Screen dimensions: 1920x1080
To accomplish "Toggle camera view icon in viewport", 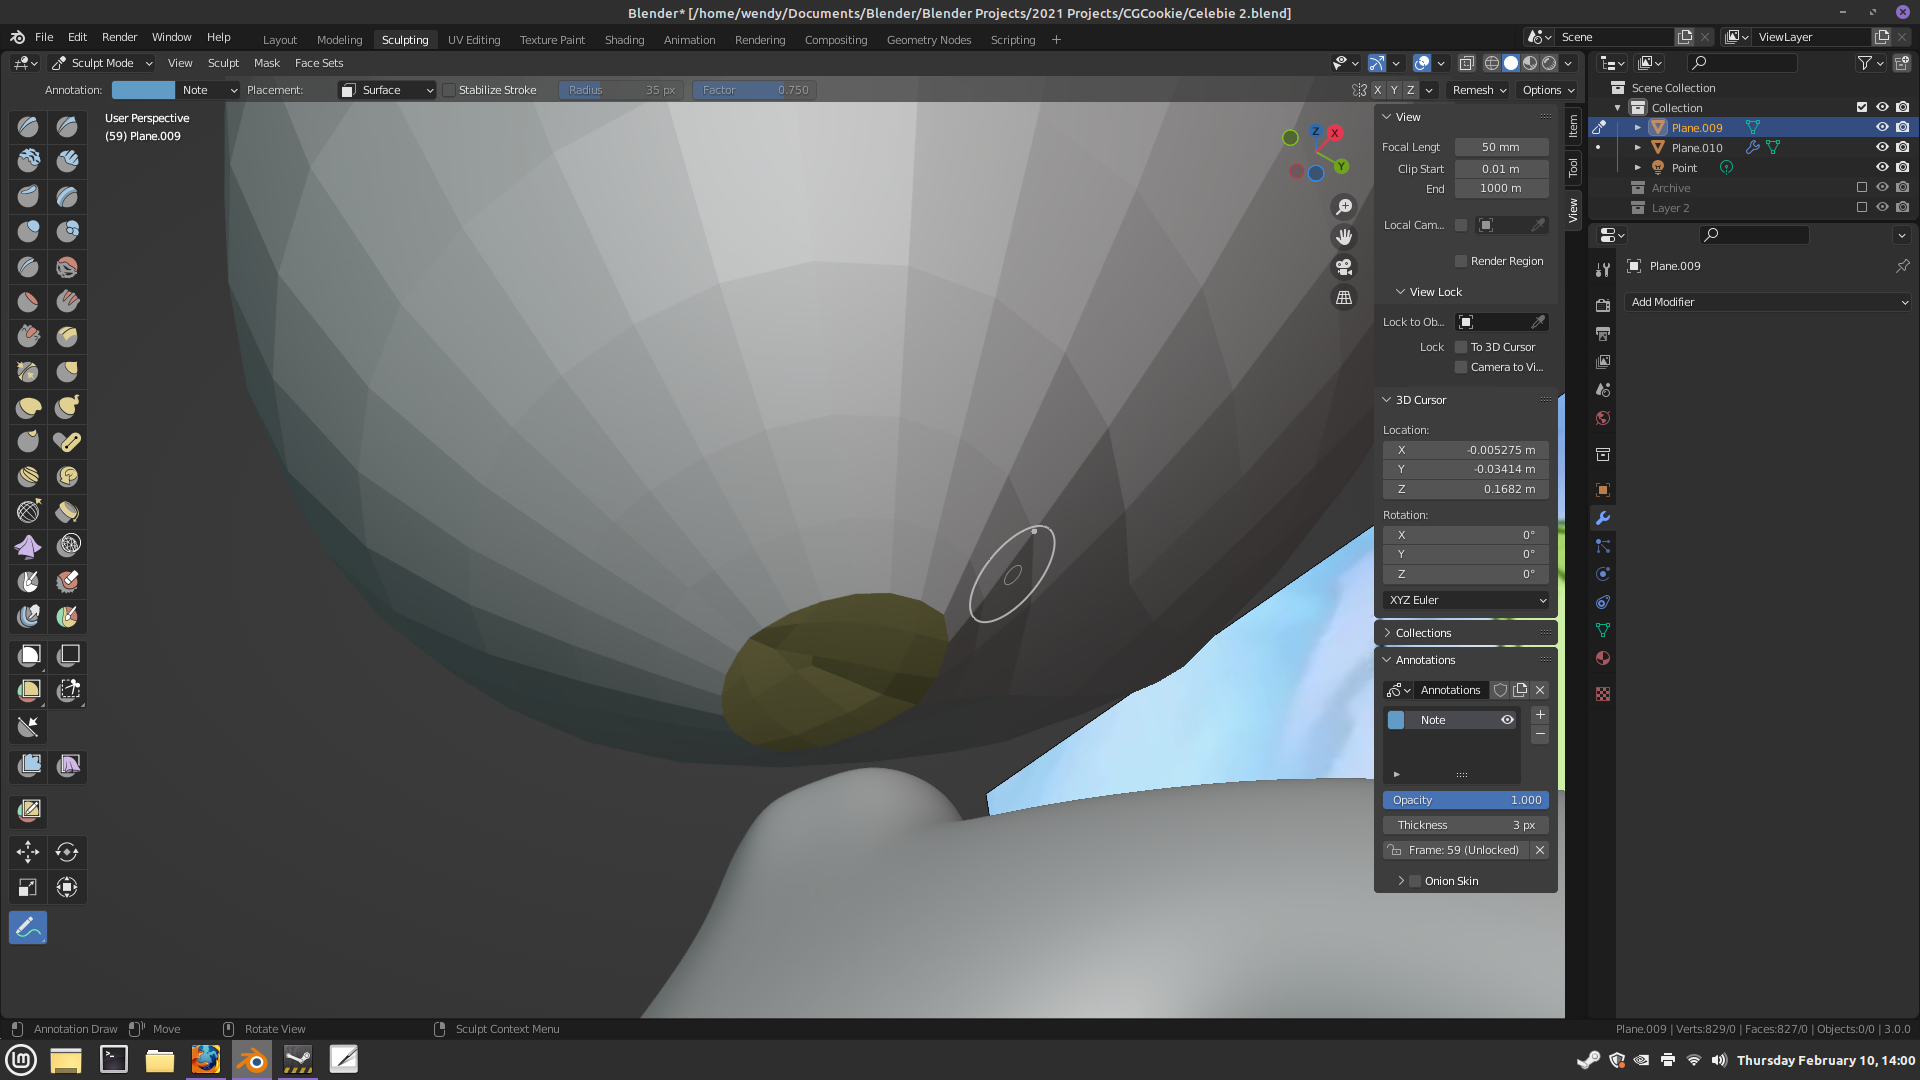I will pyautogui.click(x=1344, y=267).
